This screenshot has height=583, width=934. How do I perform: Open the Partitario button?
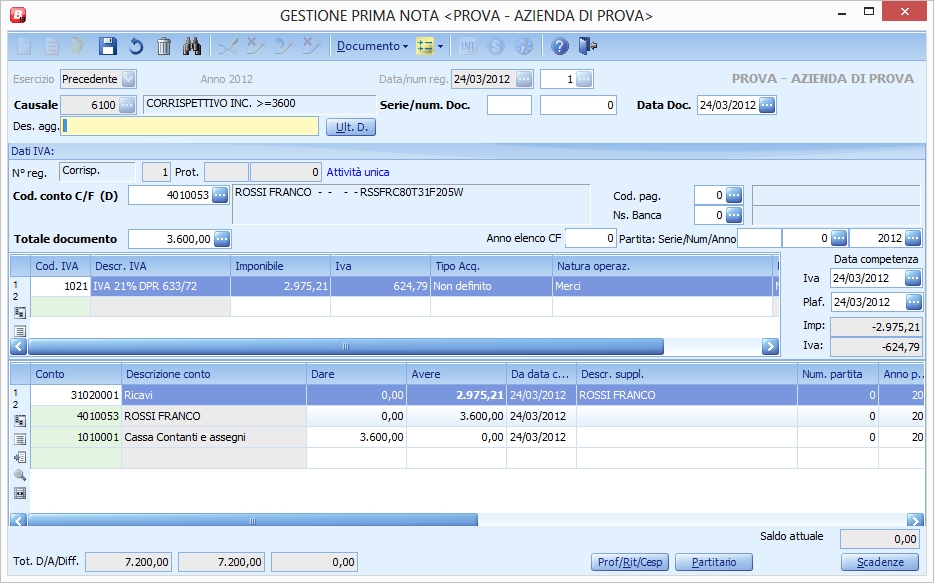click(713, 562)
